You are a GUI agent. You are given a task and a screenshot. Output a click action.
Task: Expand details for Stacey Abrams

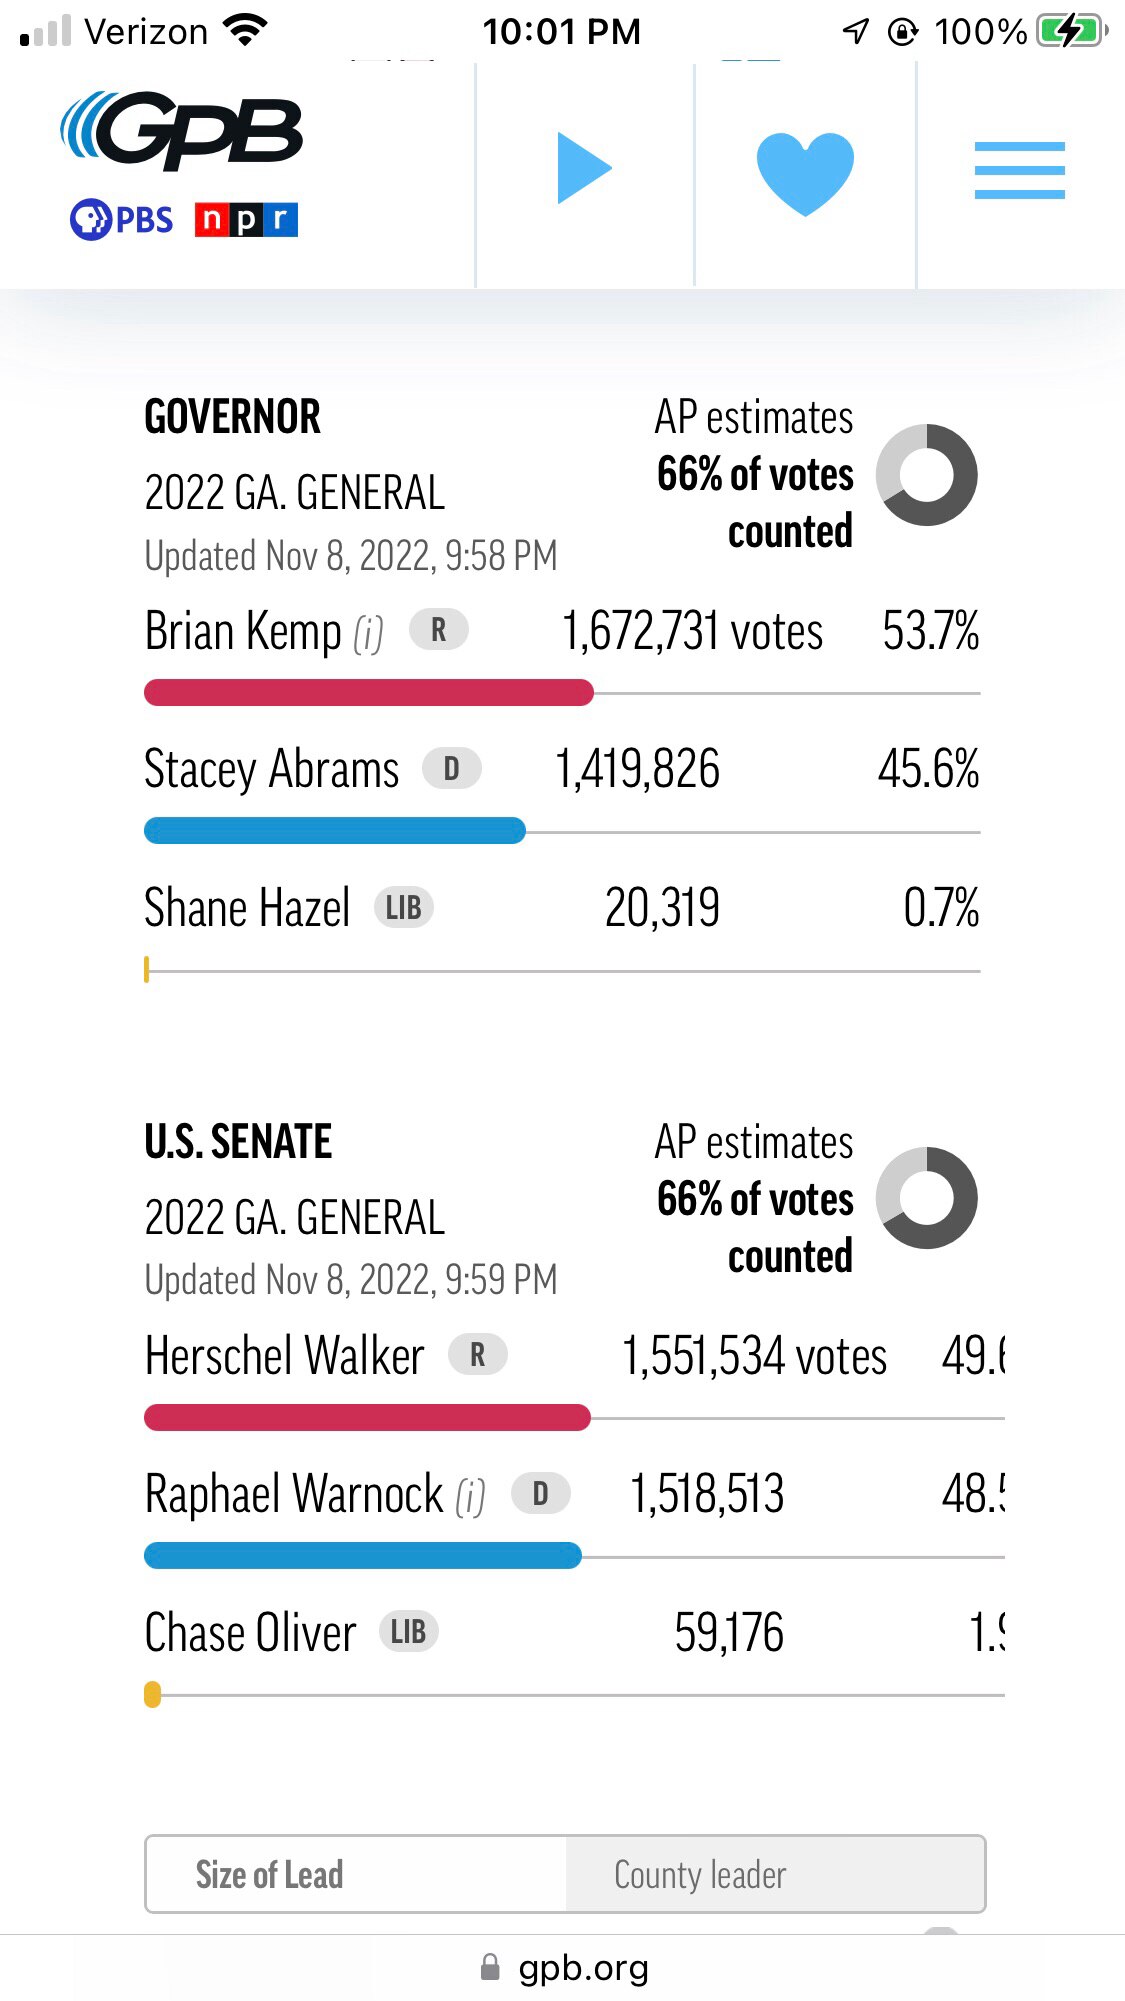[x=270, y=768]
